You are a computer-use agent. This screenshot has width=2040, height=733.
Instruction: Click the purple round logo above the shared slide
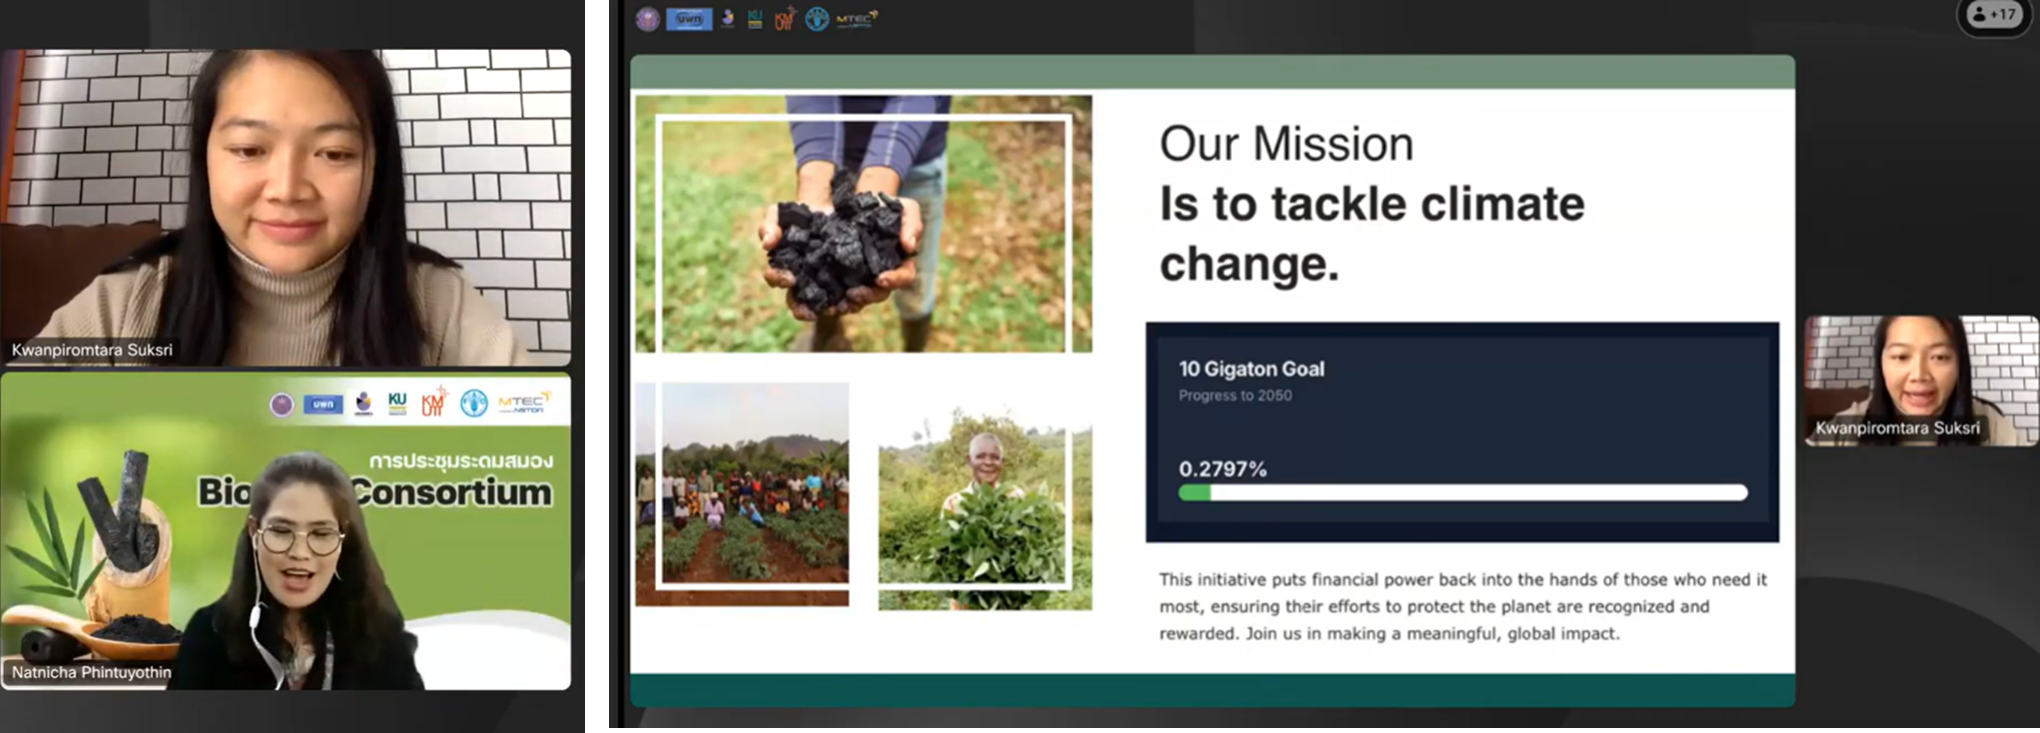(647, 19)
